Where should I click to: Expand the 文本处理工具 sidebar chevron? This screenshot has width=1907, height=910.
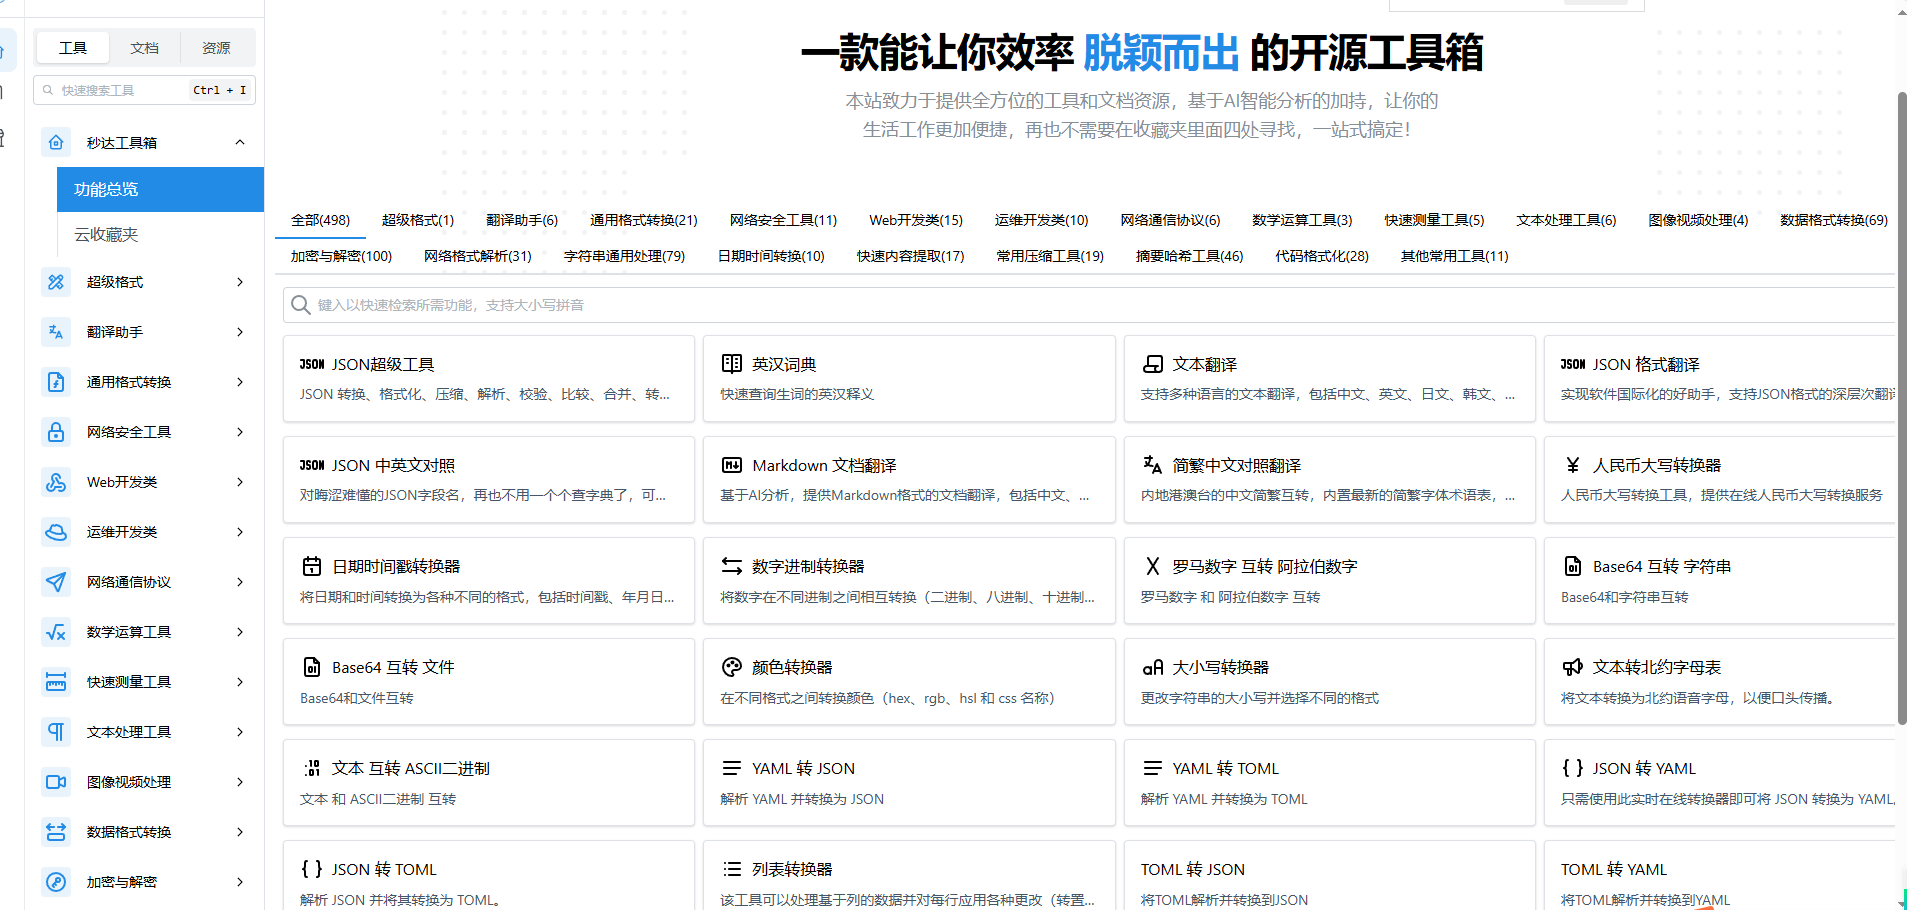[x=240, y=732]
